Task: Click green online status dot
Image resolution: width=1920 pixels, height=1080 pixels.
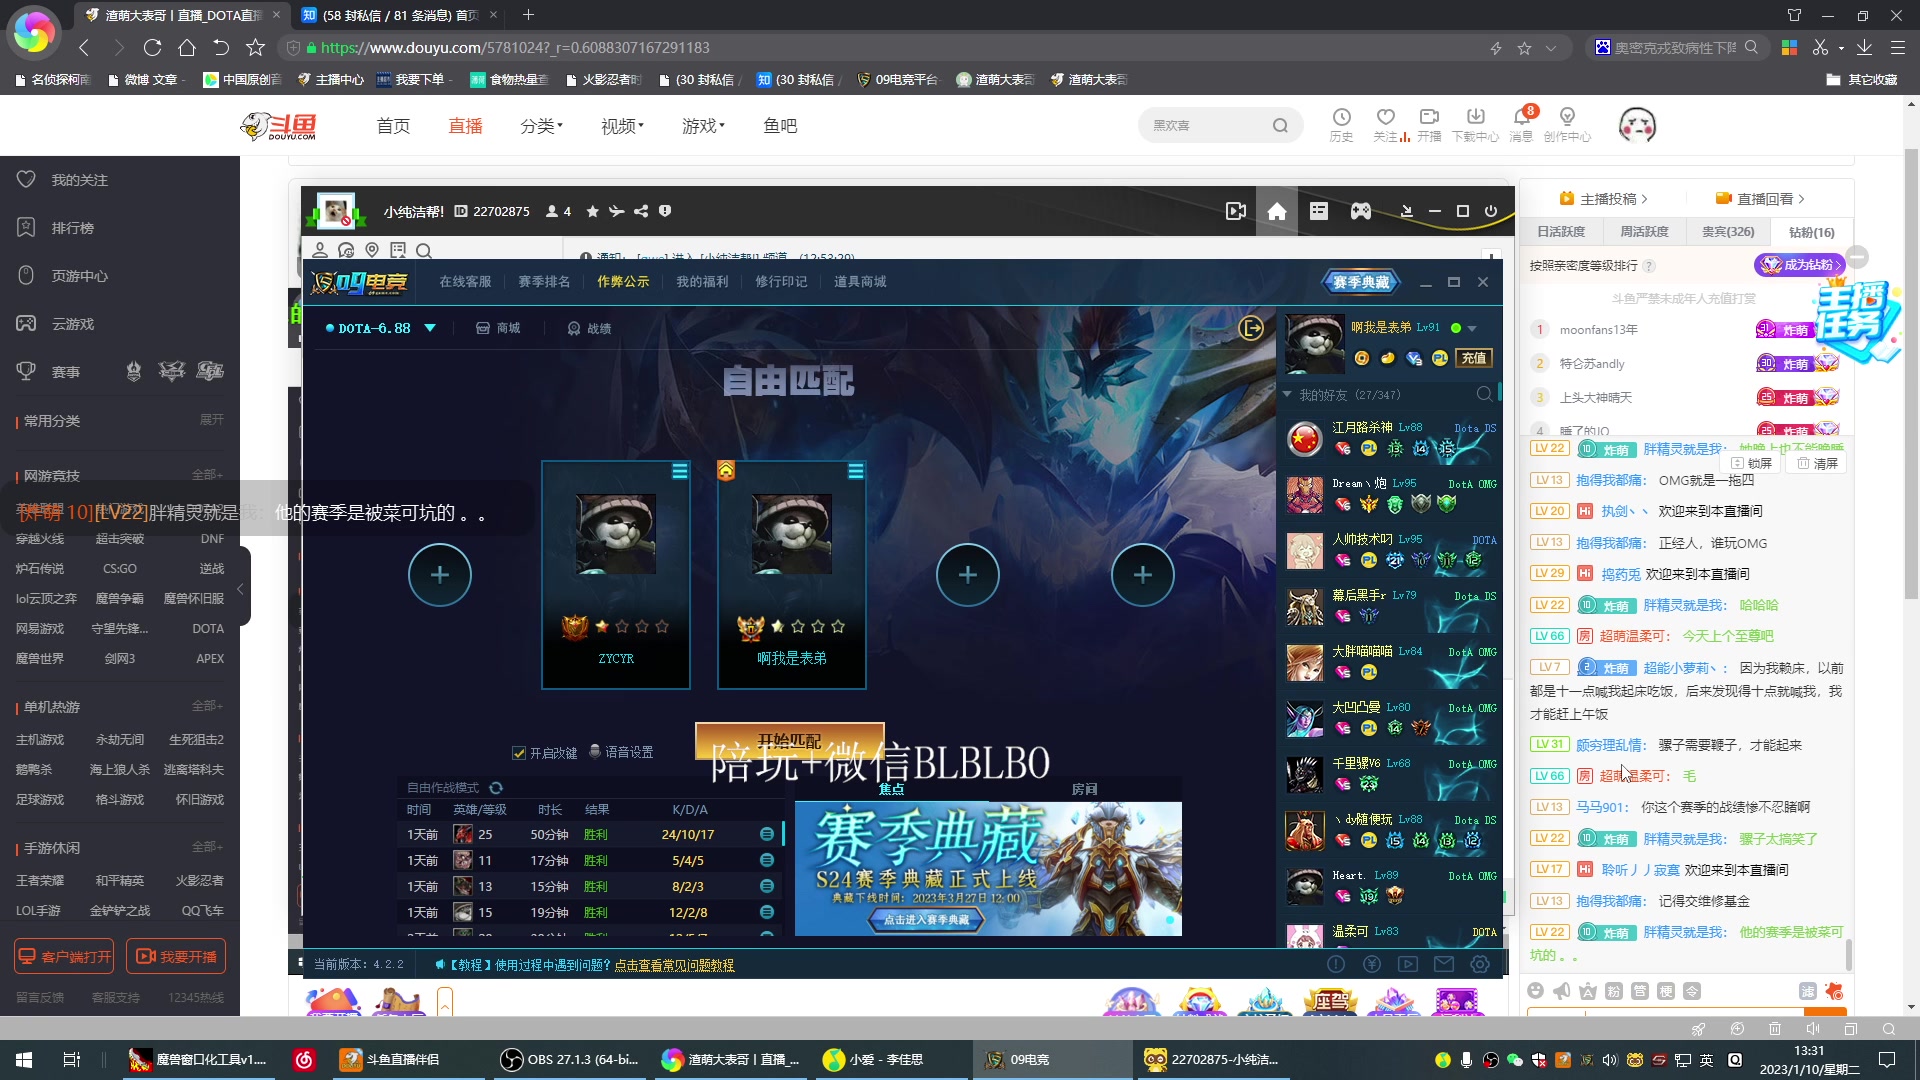Action: coord(1456,328)
